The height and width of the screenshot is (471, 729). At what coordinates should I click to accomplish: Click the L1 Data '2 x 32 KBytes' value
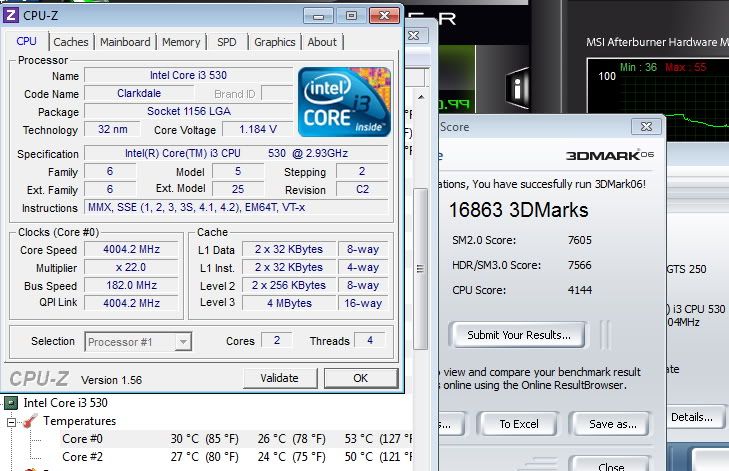289,249
